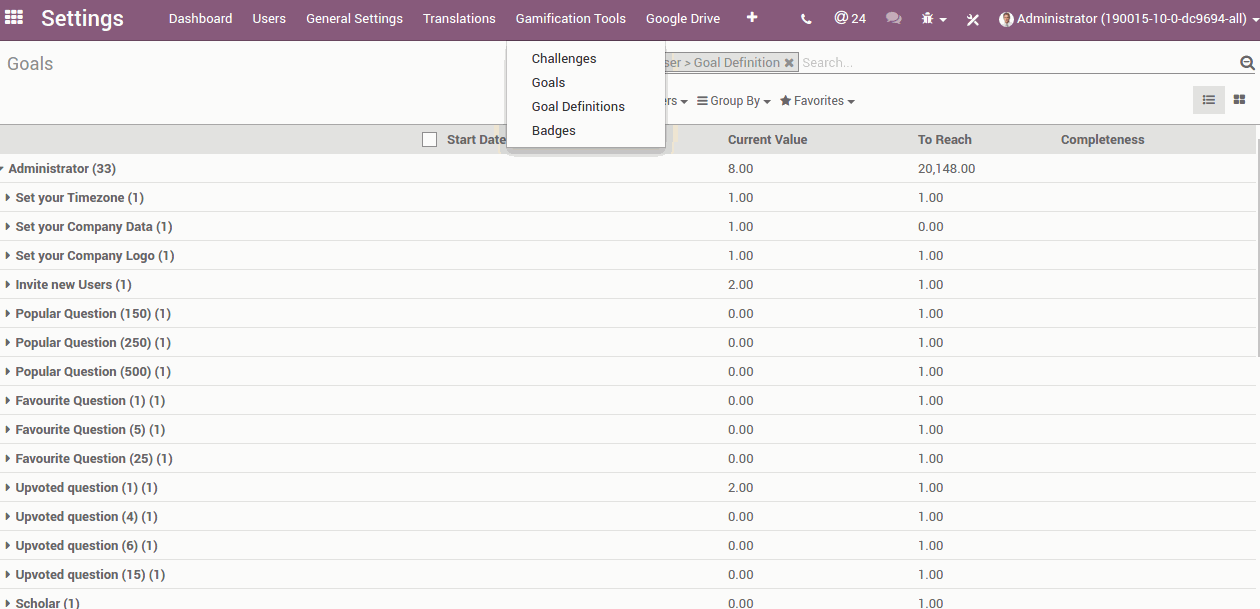Click the crossed tools icon in navbar
Screen dimensions: 1260x609
(973, 19)
